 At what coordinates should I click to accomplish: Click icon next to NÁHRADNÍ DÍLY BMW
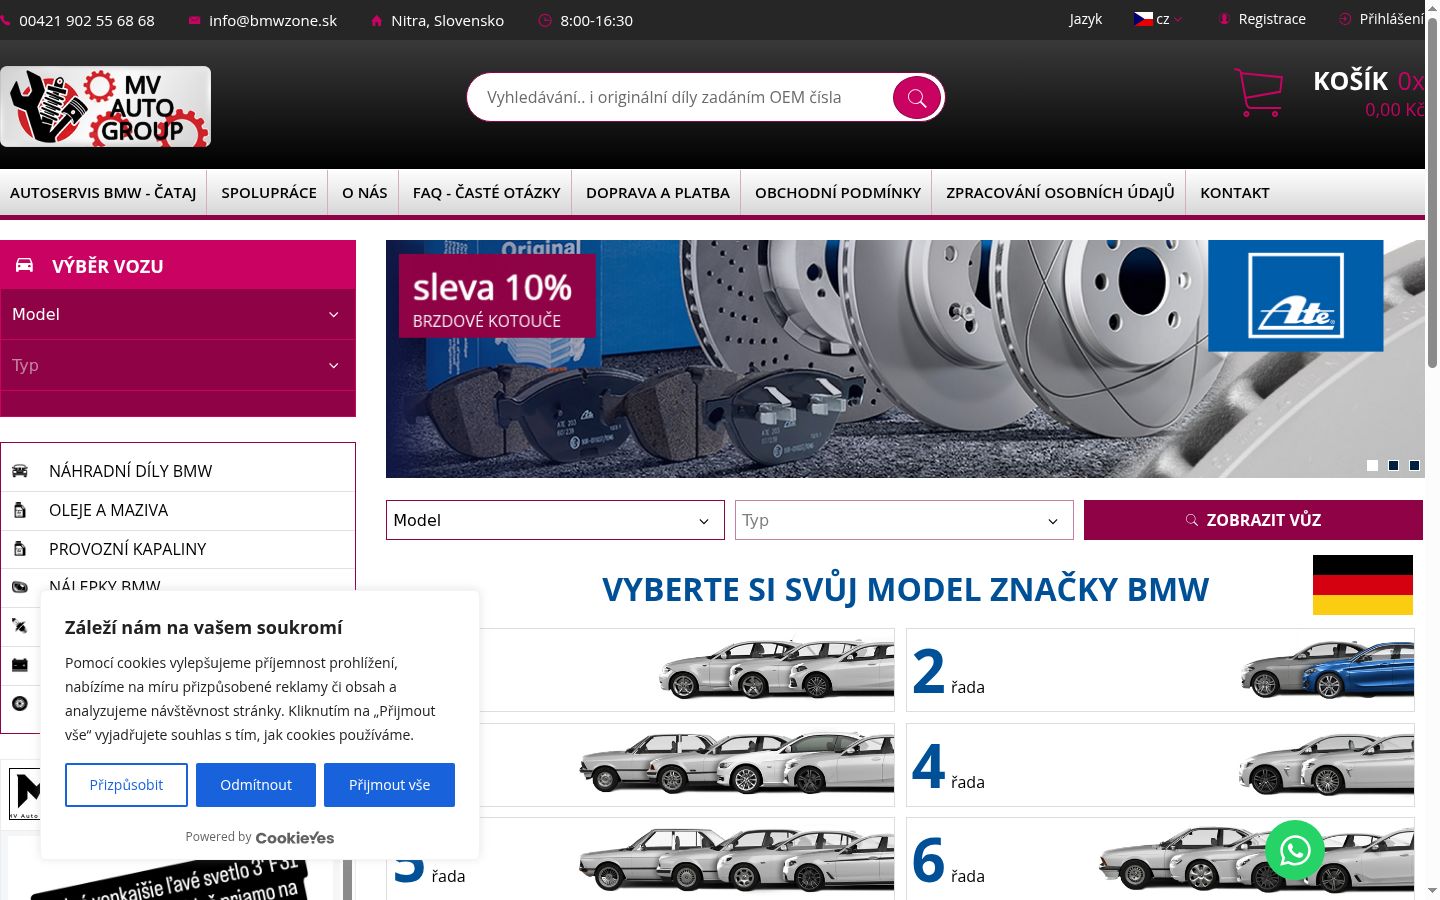tap(20, 471)
